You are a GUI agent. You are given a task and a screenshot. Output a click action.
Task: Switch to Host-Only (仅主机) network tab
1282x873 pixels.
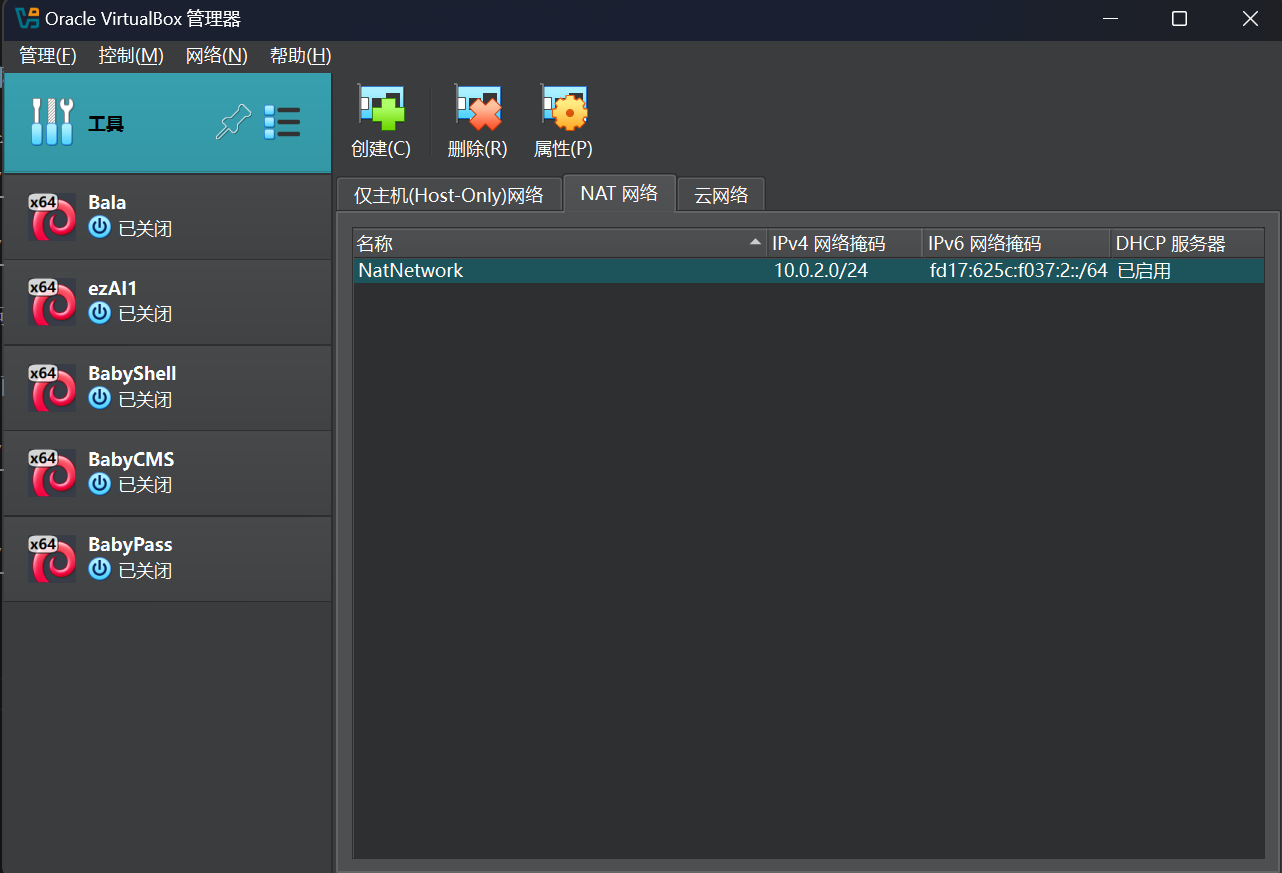pos(448,195)
